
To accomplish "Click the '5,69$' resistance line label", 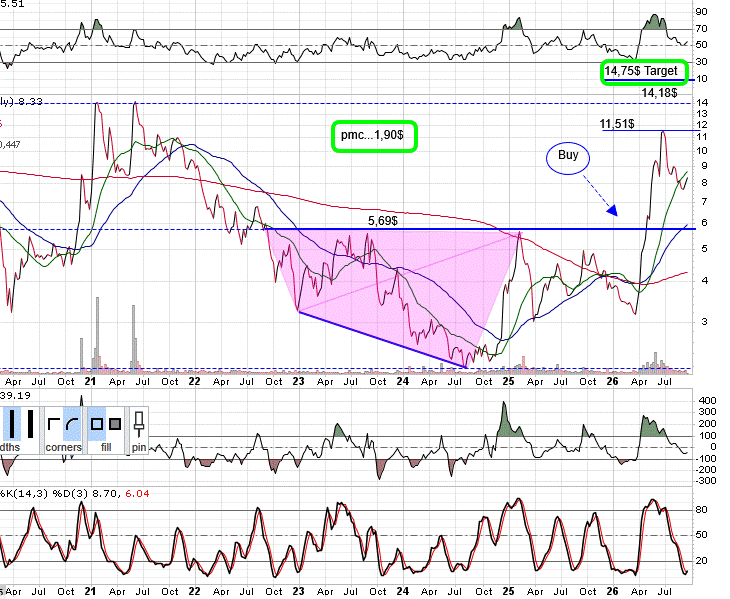I will 383,221.
